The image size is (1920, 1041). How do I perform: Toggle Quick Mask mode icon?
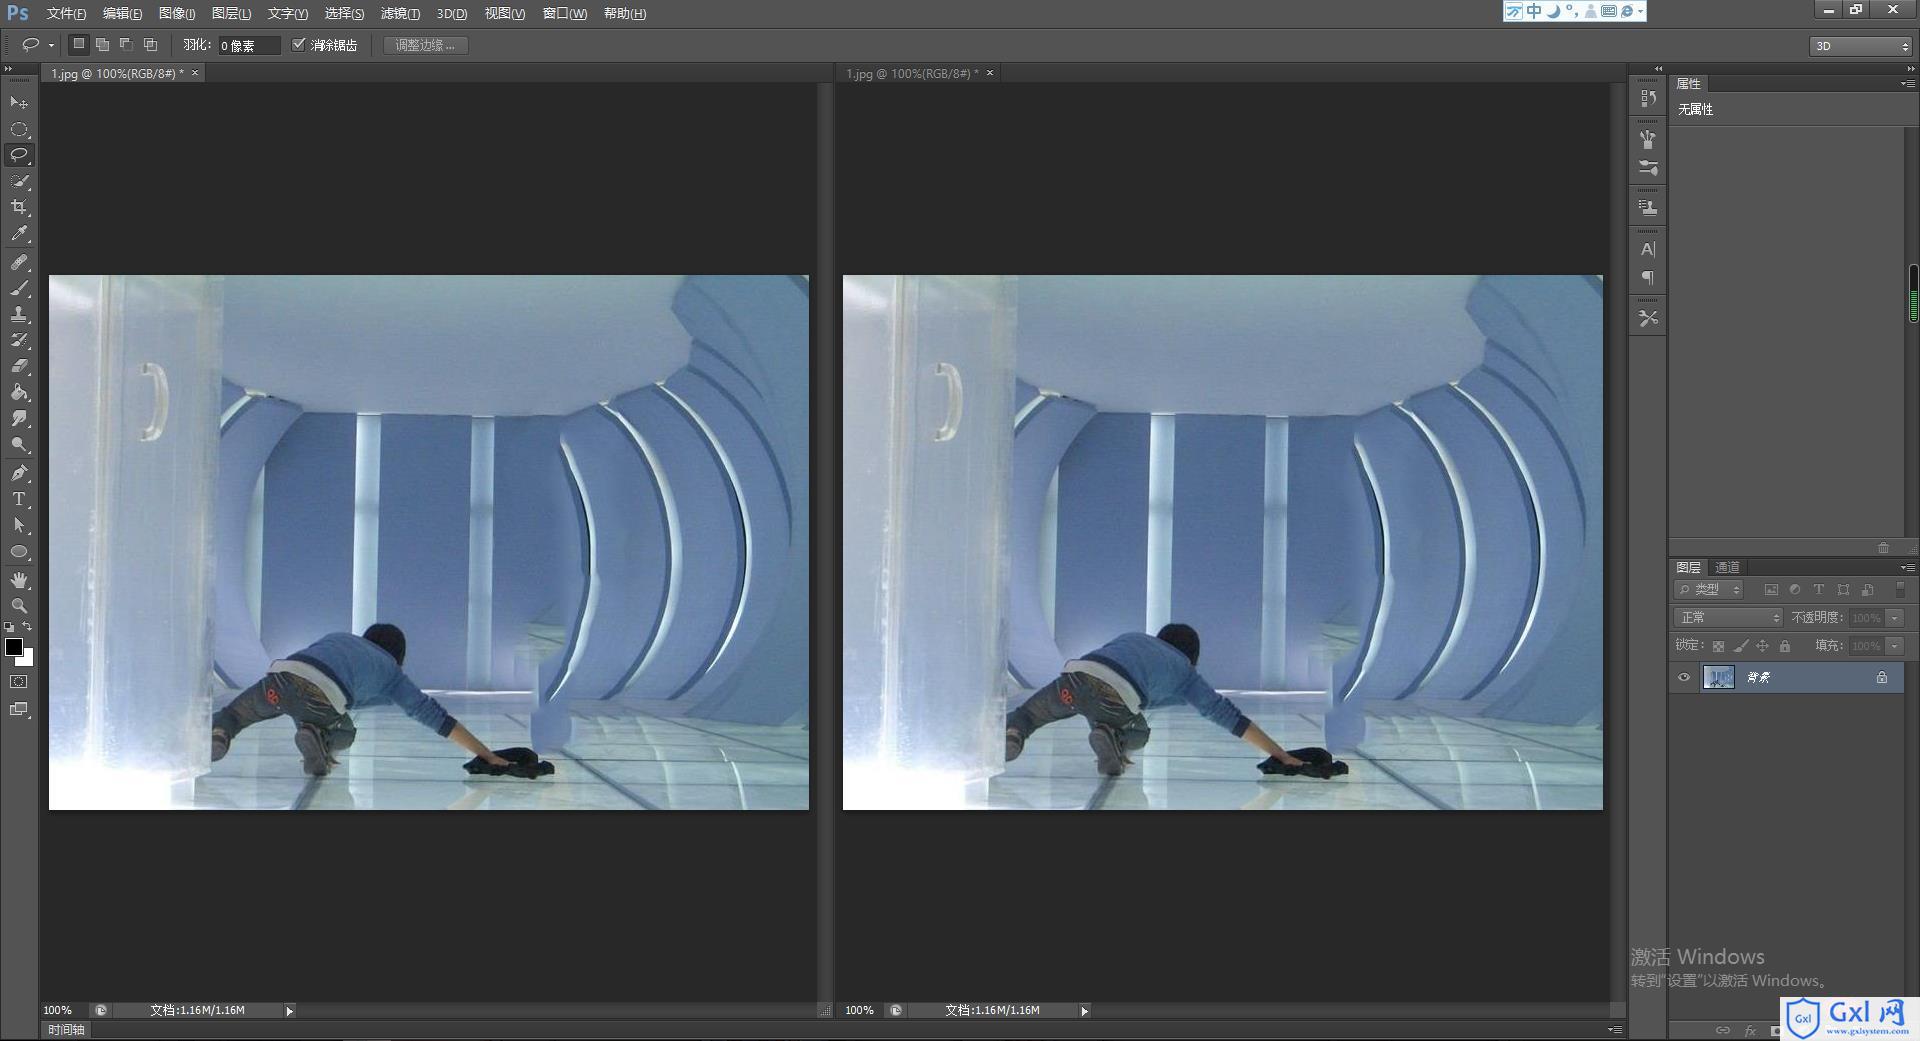click(x=19, y=682)
